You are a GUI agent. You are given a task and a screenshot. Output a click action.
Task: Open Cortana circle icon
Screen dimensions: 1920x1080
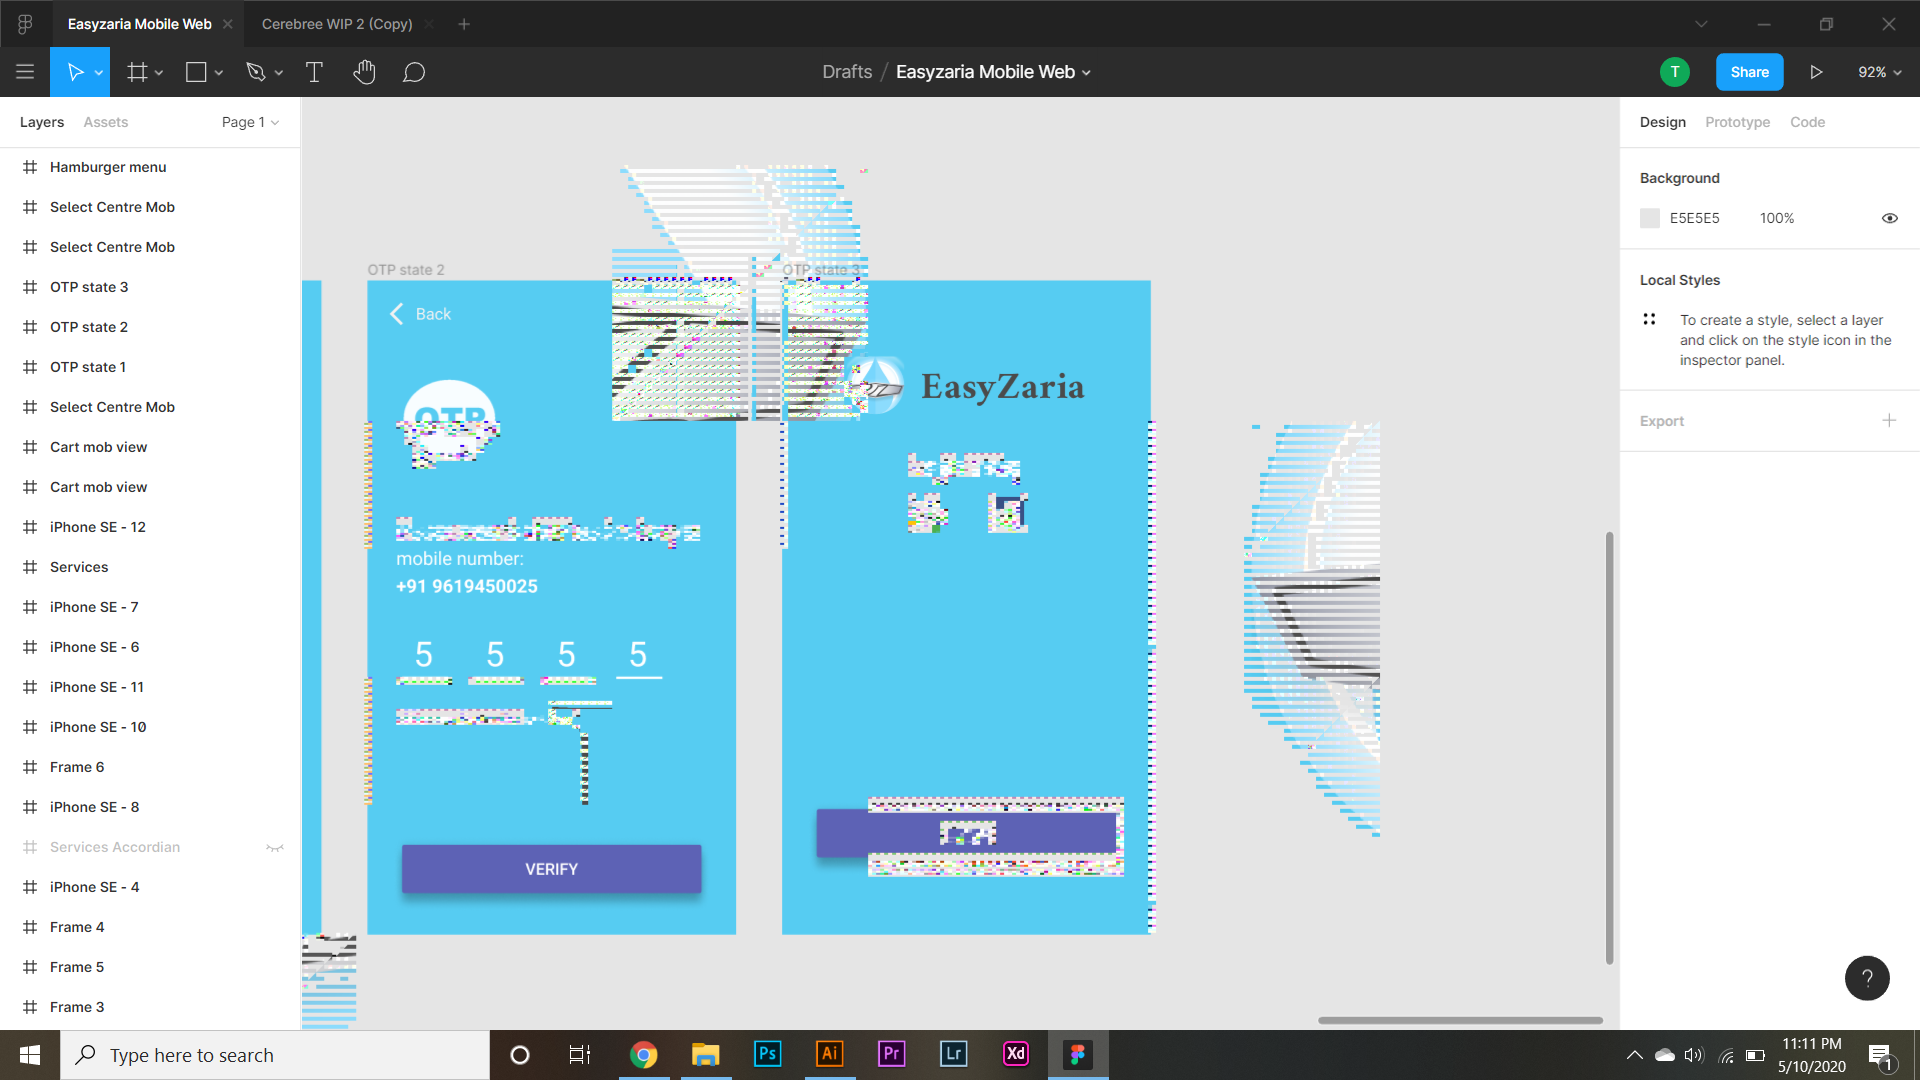pyautogui.click(x=519, y=1054)
